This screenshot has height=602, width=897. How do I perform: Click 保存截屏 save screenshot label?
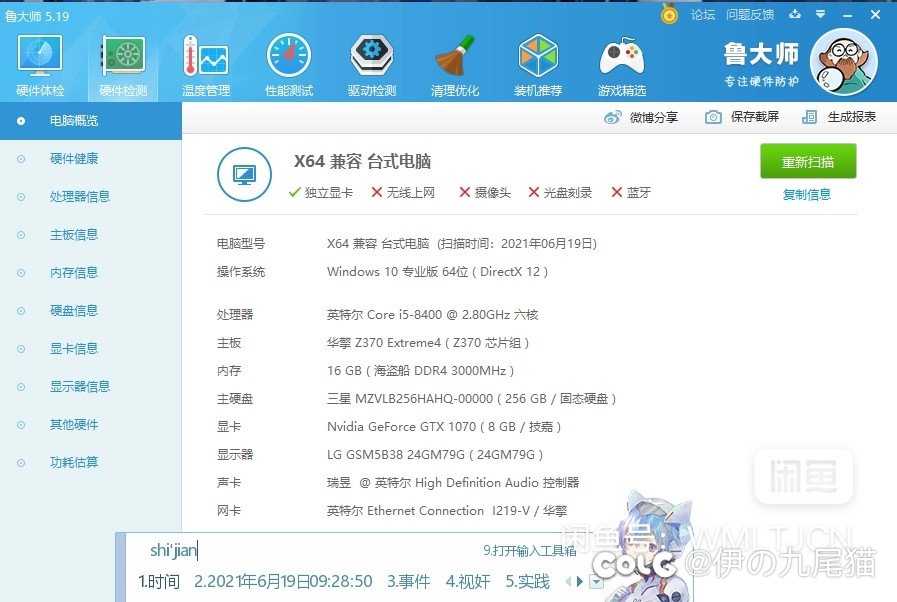pos(755,117)
